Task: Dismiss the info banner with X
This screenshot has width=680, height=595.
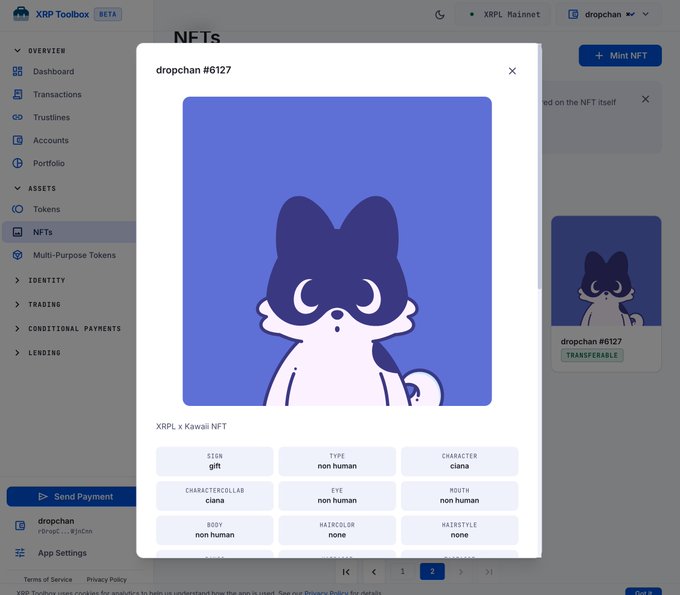Action: point(645,99)
